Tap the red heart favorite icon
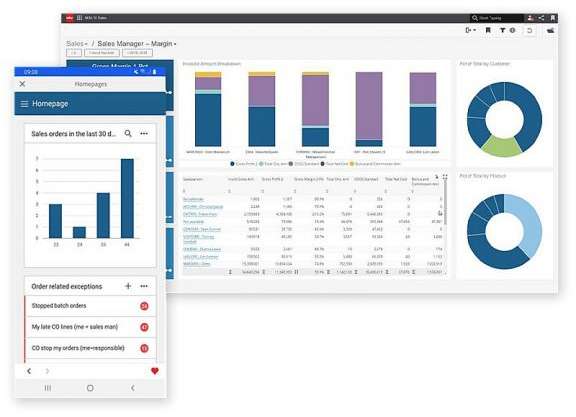The width and height of the screenshot is (576, 417). coord(155,371)
